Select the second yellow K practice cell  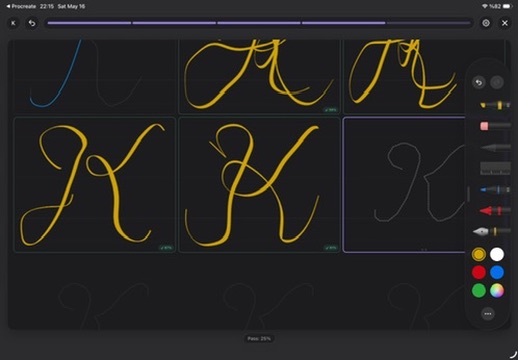(259, 185)
